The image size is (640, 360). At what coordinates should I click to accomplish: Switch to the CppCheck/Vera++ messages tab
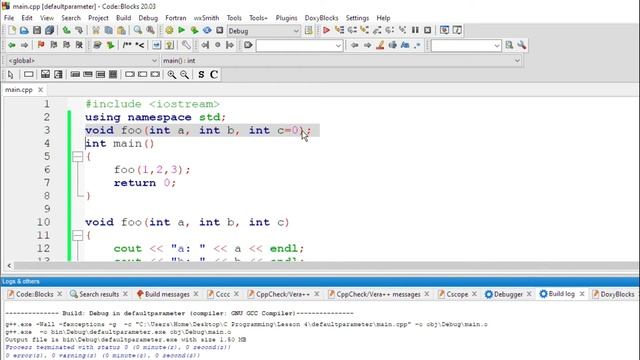[378, 294]
